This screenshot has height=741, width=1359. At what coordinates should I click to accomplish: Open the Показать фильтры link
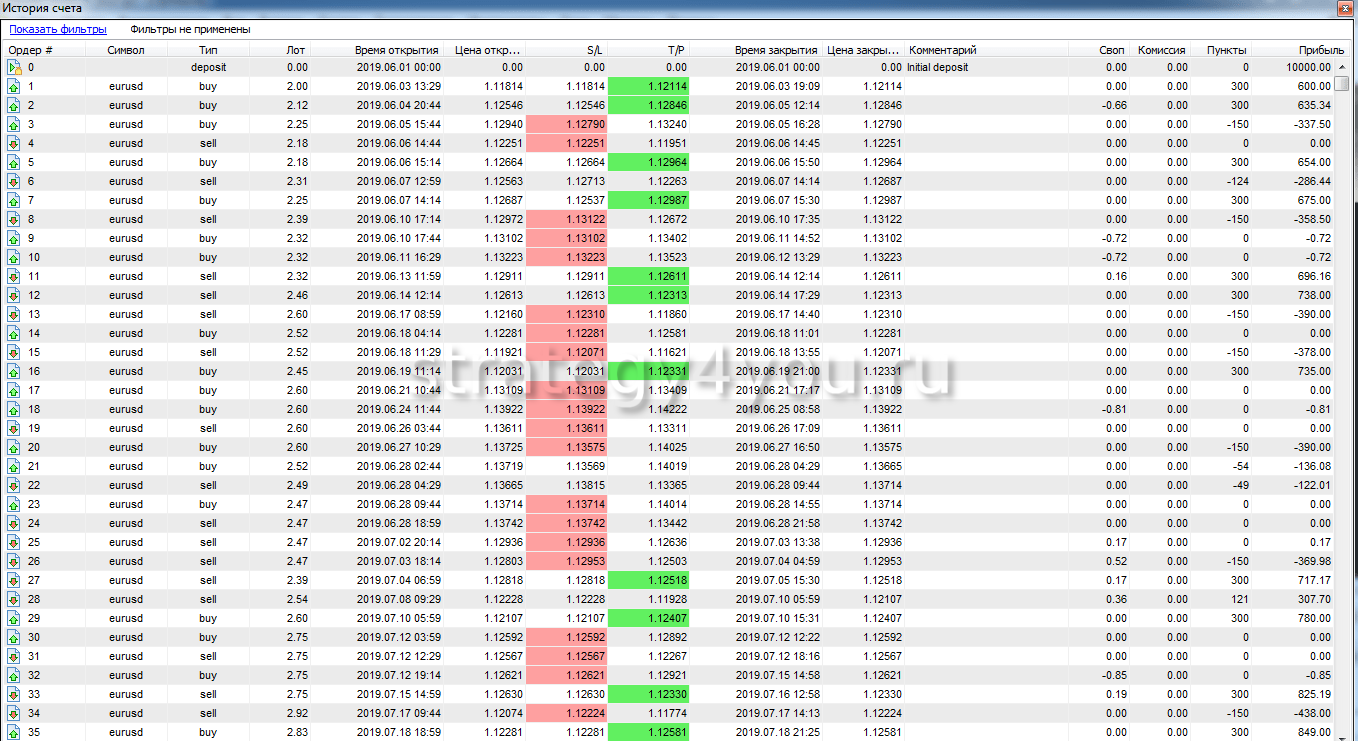point(58,29)
